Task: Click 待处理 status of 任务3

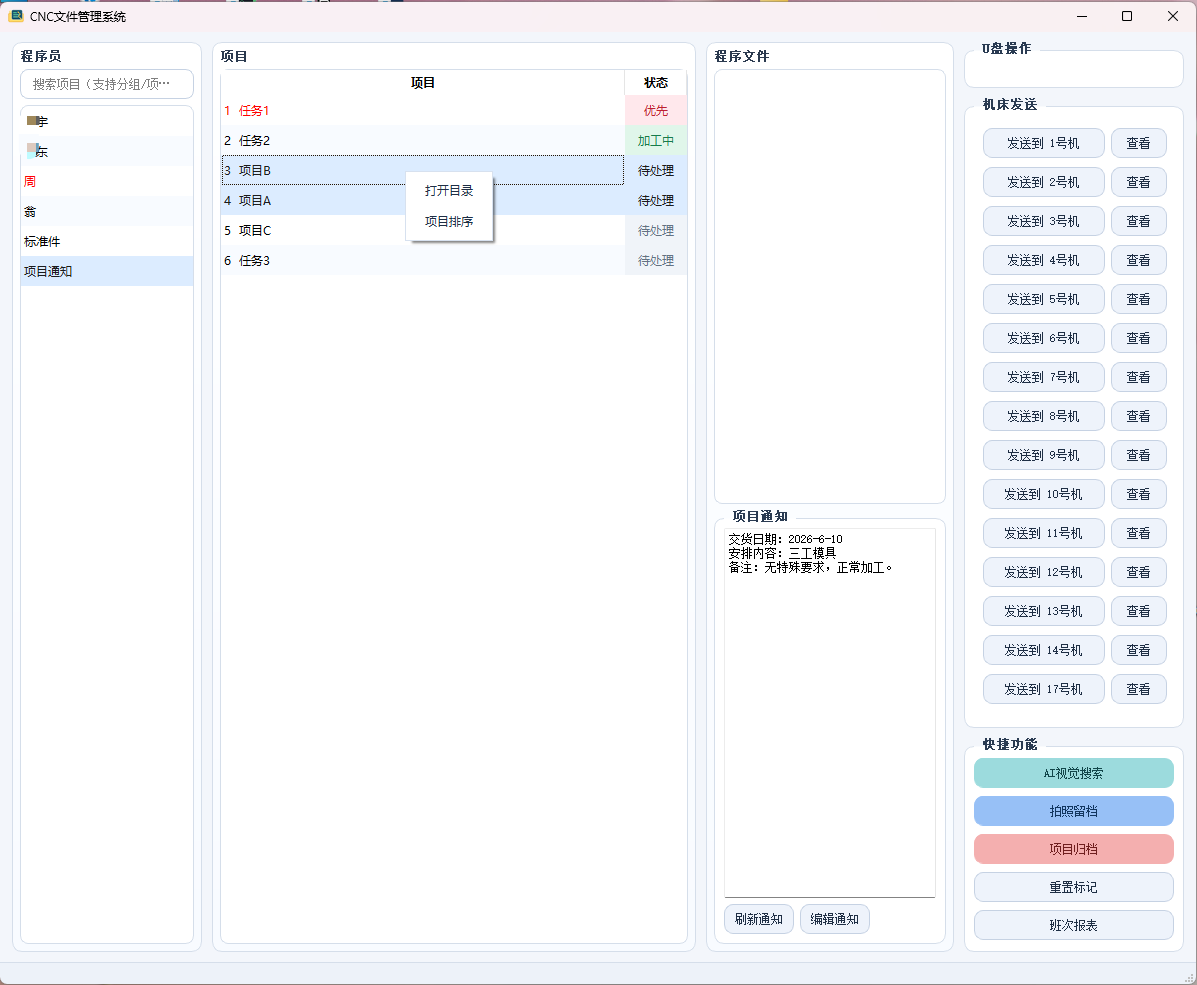Action: (656, 260)
